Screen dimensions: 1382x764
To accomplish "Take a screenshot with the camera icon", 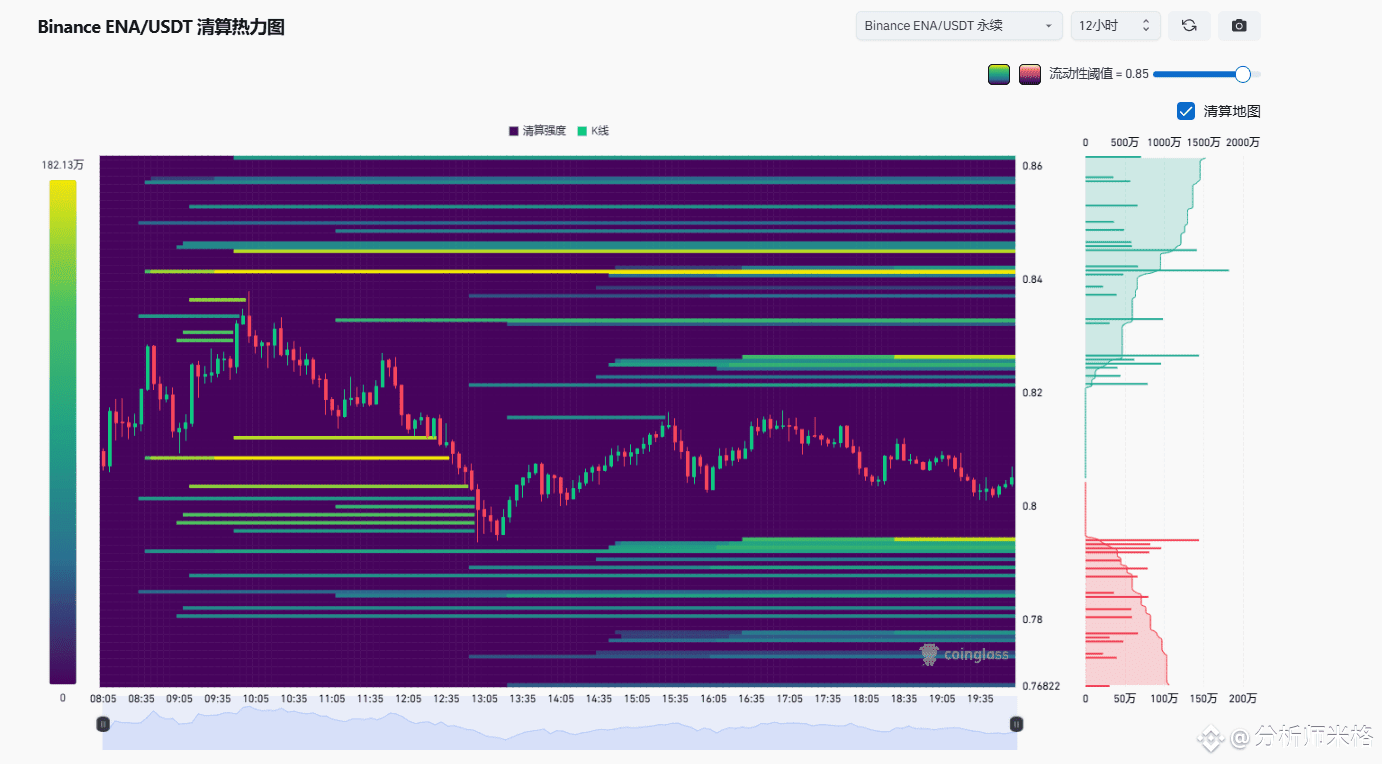I will (x=1239, y=26).
